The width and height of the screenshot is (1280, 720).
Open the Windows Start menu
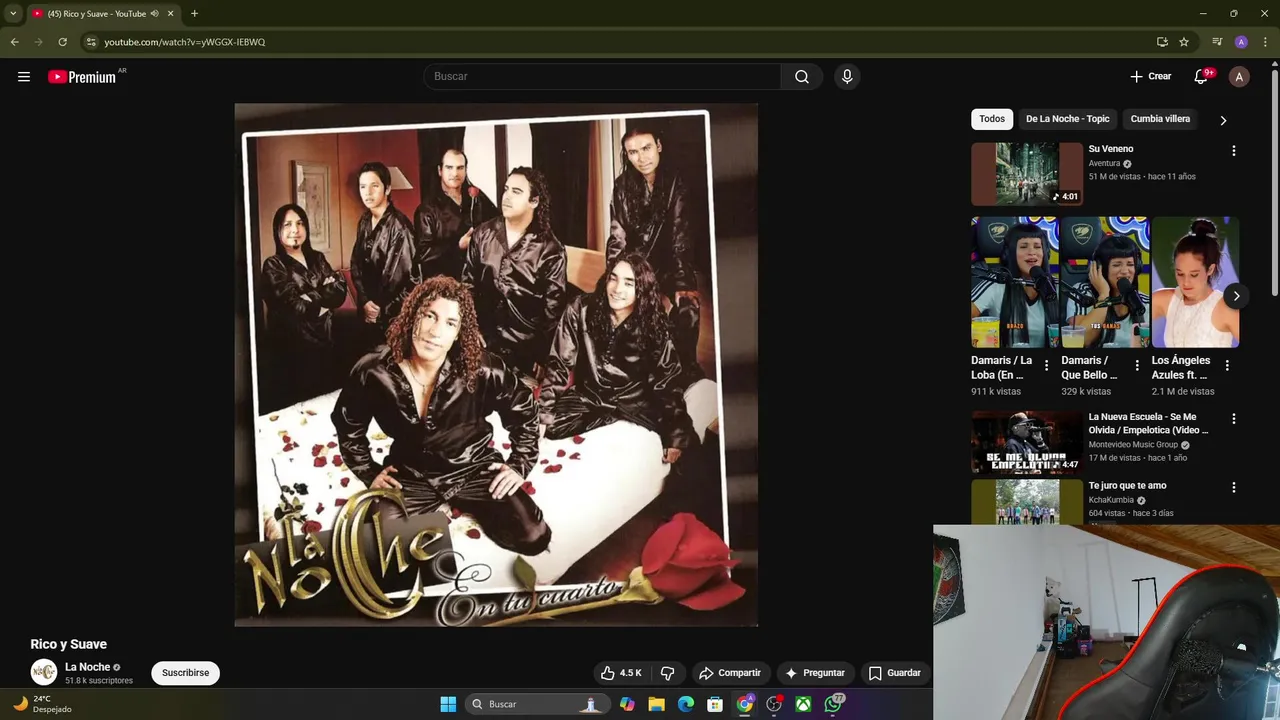pyautogui.click(x=448, y=704)
